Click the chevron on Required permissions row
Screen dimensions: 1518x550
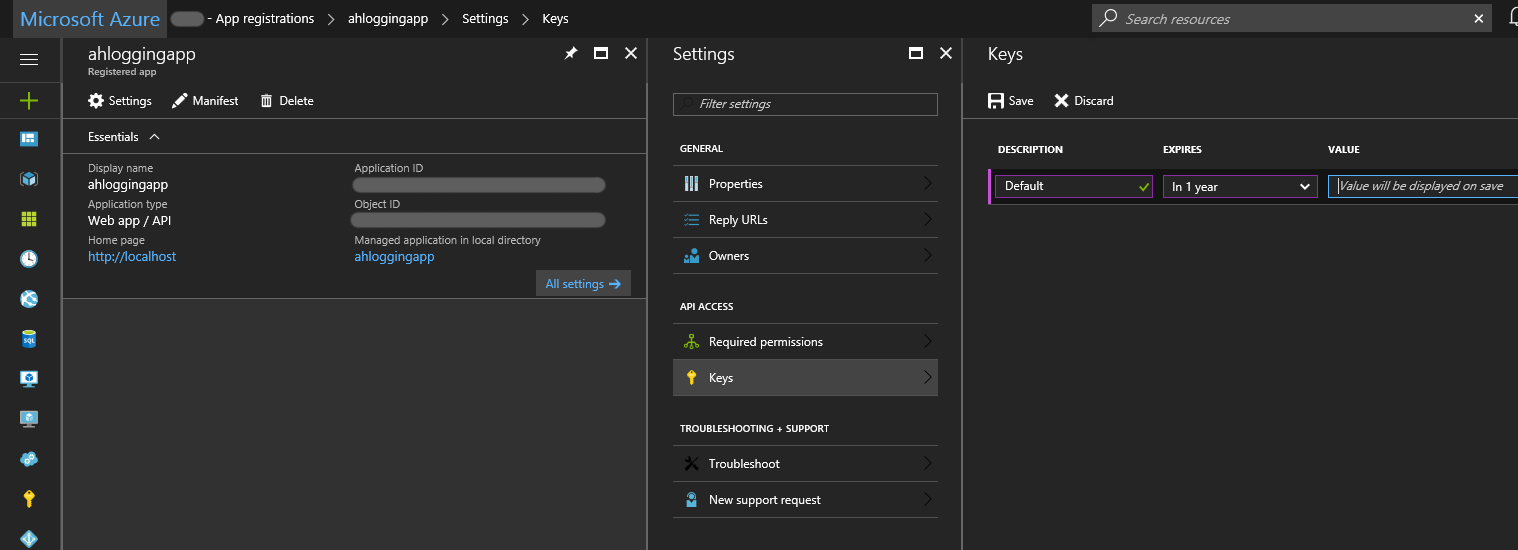click(x=927, y=341)
